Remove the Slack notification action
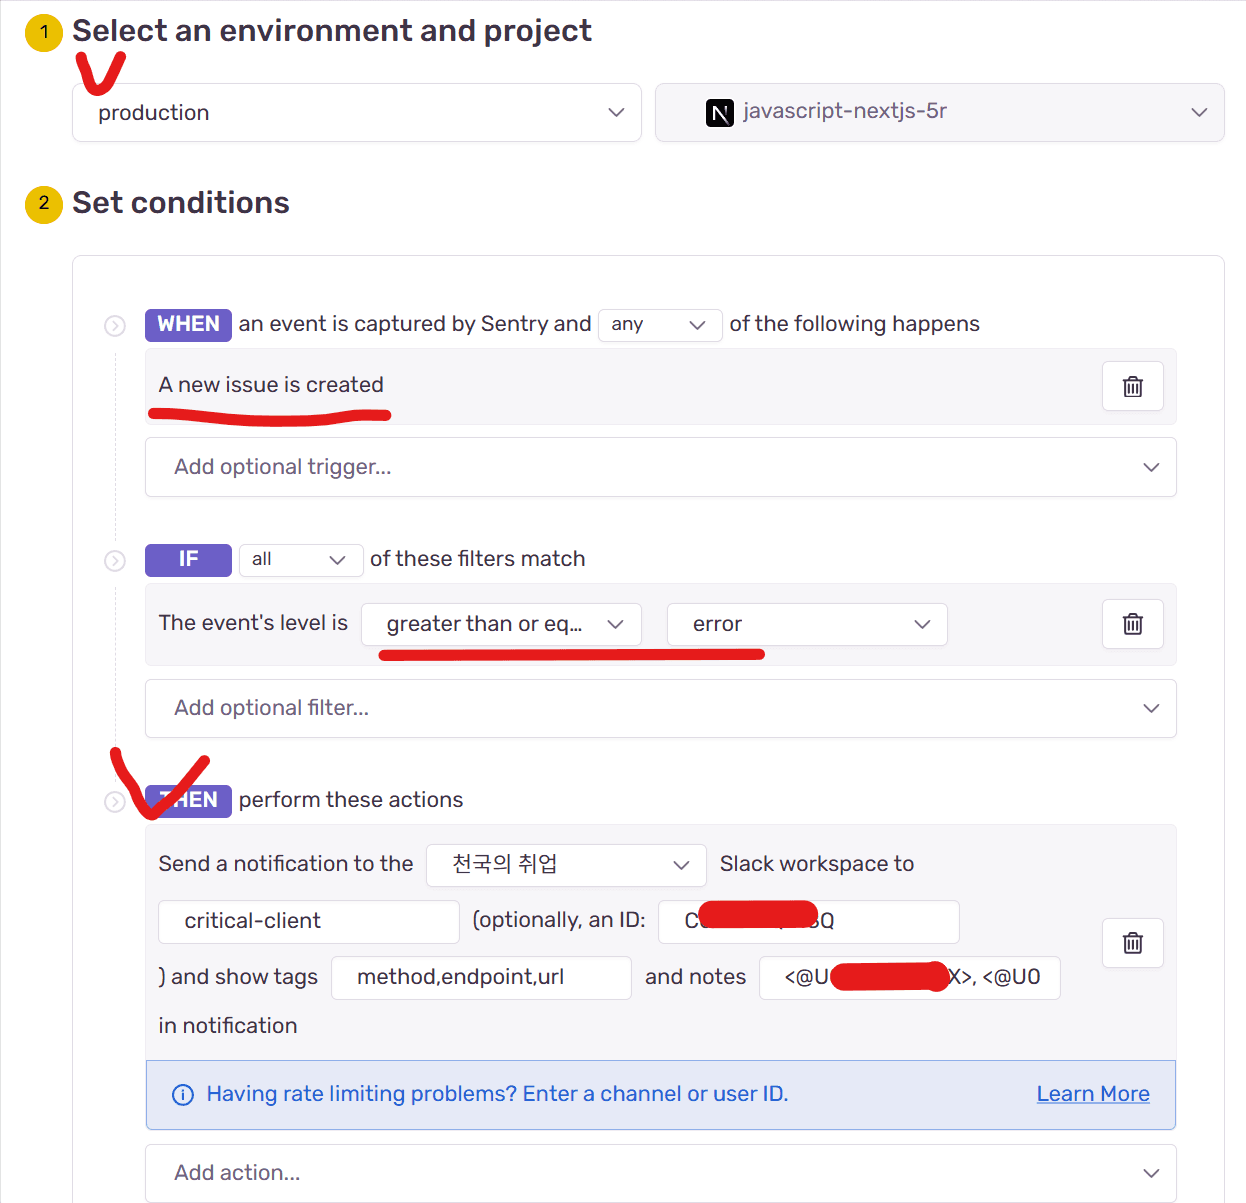 click(x=1132, y=943)
